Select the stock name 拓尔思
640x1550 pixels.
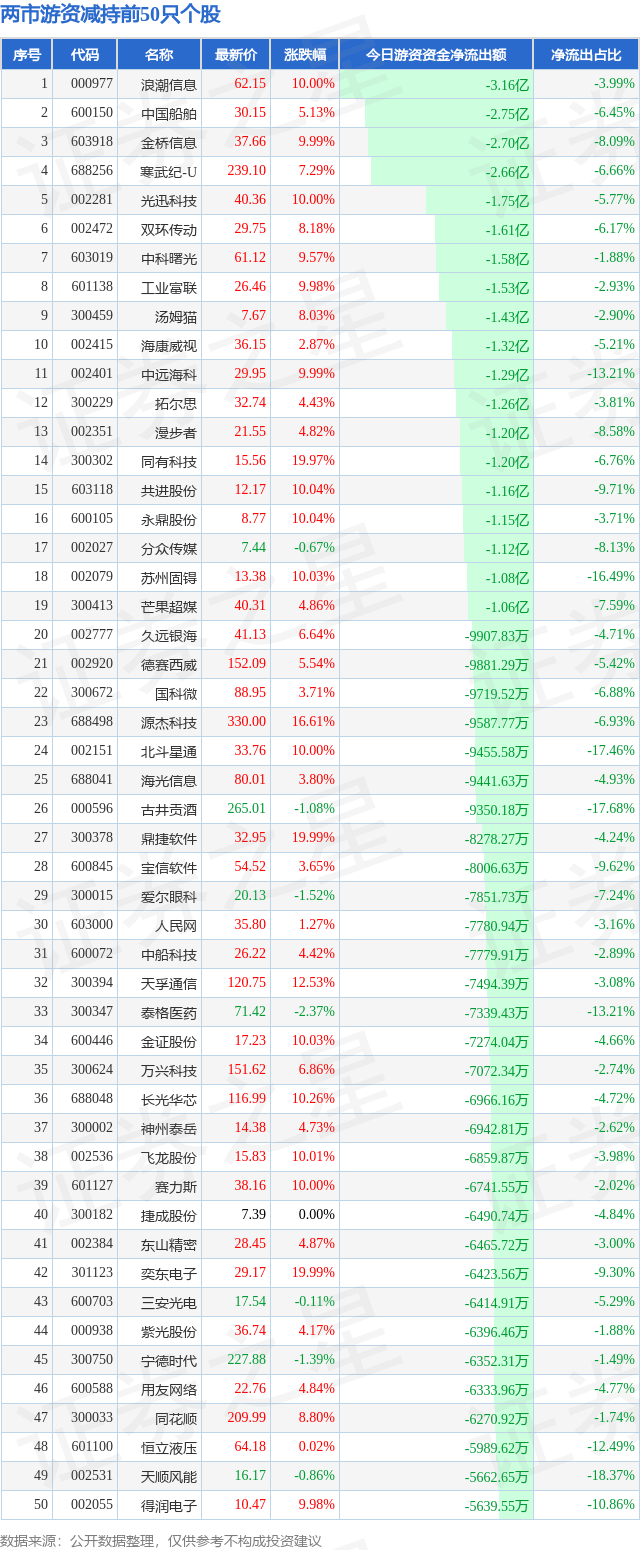[x=176, y=404]
